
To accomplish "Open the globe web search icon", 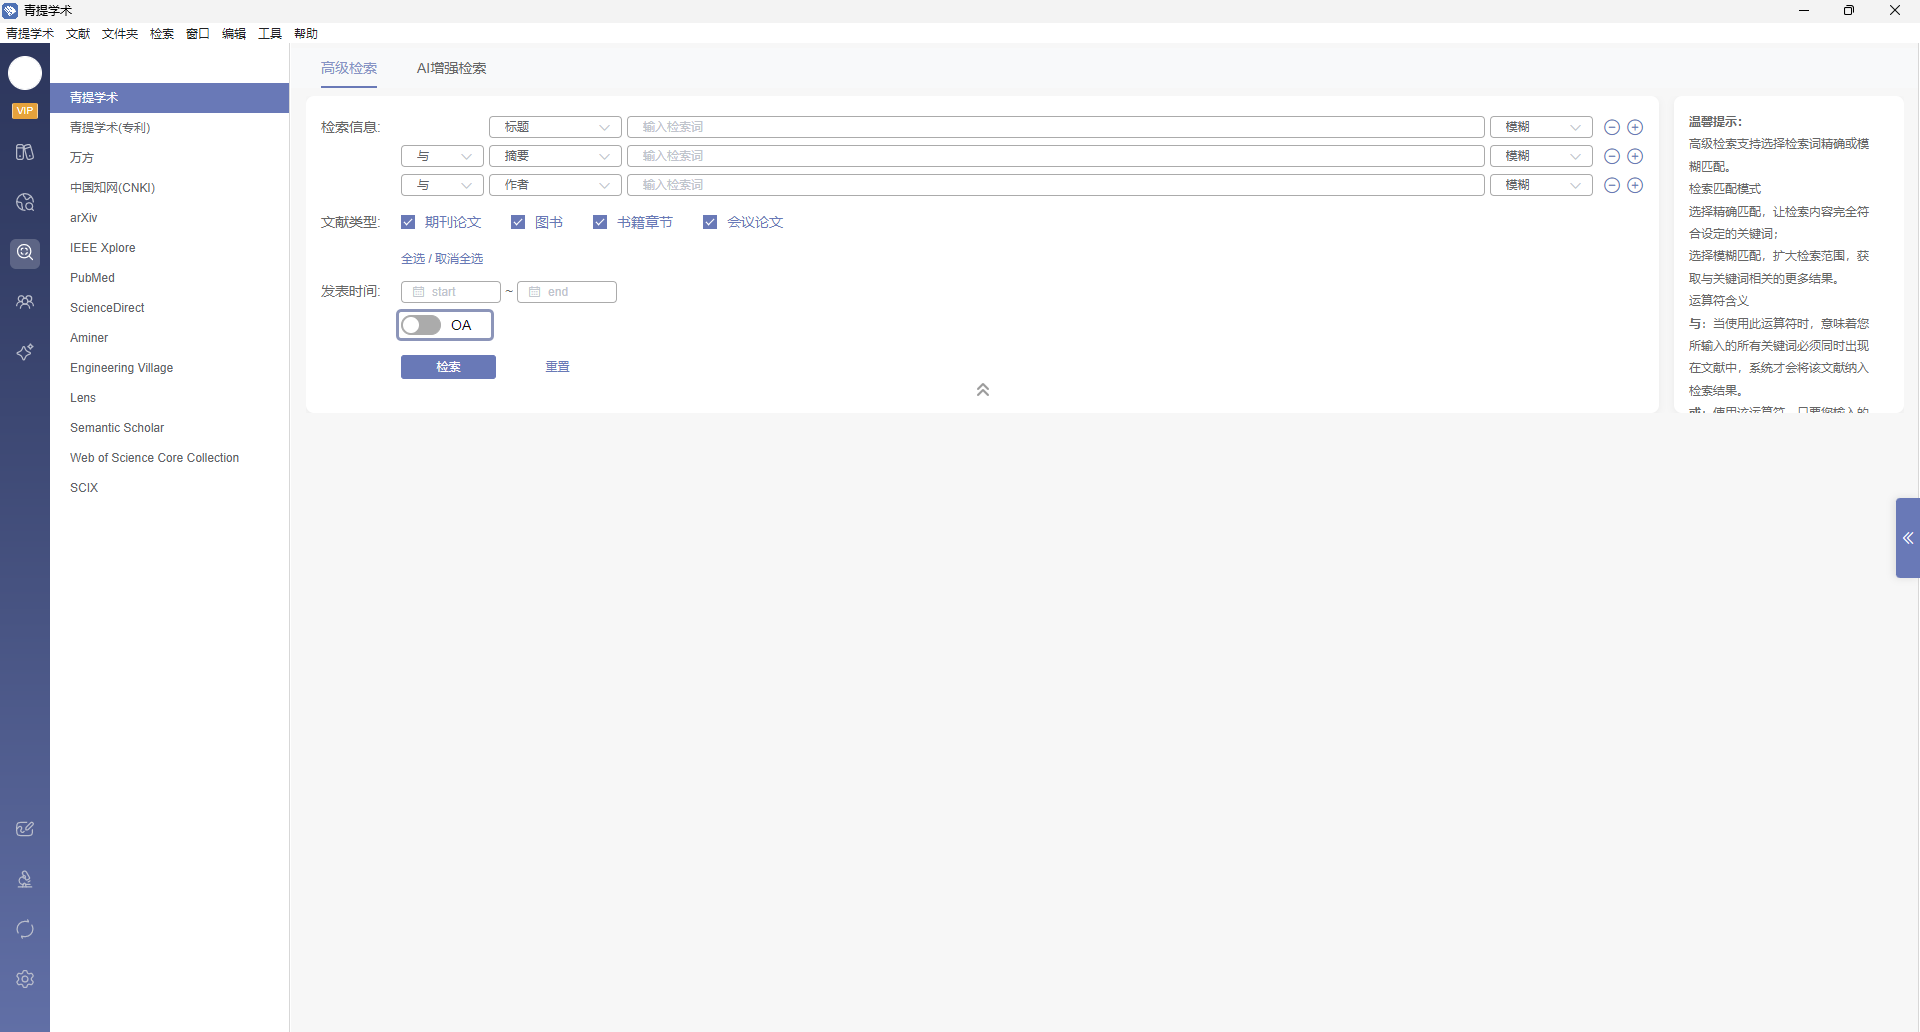I will tap(25, 202).
